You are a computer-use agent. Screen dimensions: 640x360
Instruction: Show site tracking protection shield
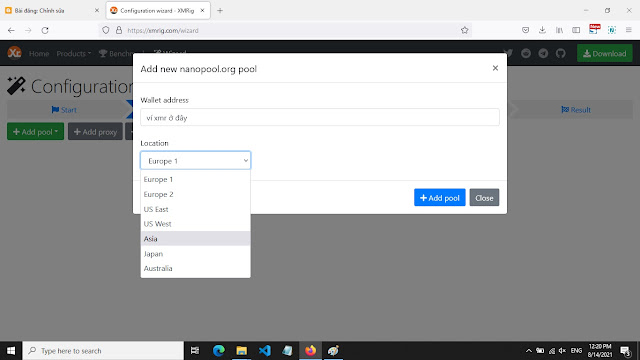[x=106, y=30]
